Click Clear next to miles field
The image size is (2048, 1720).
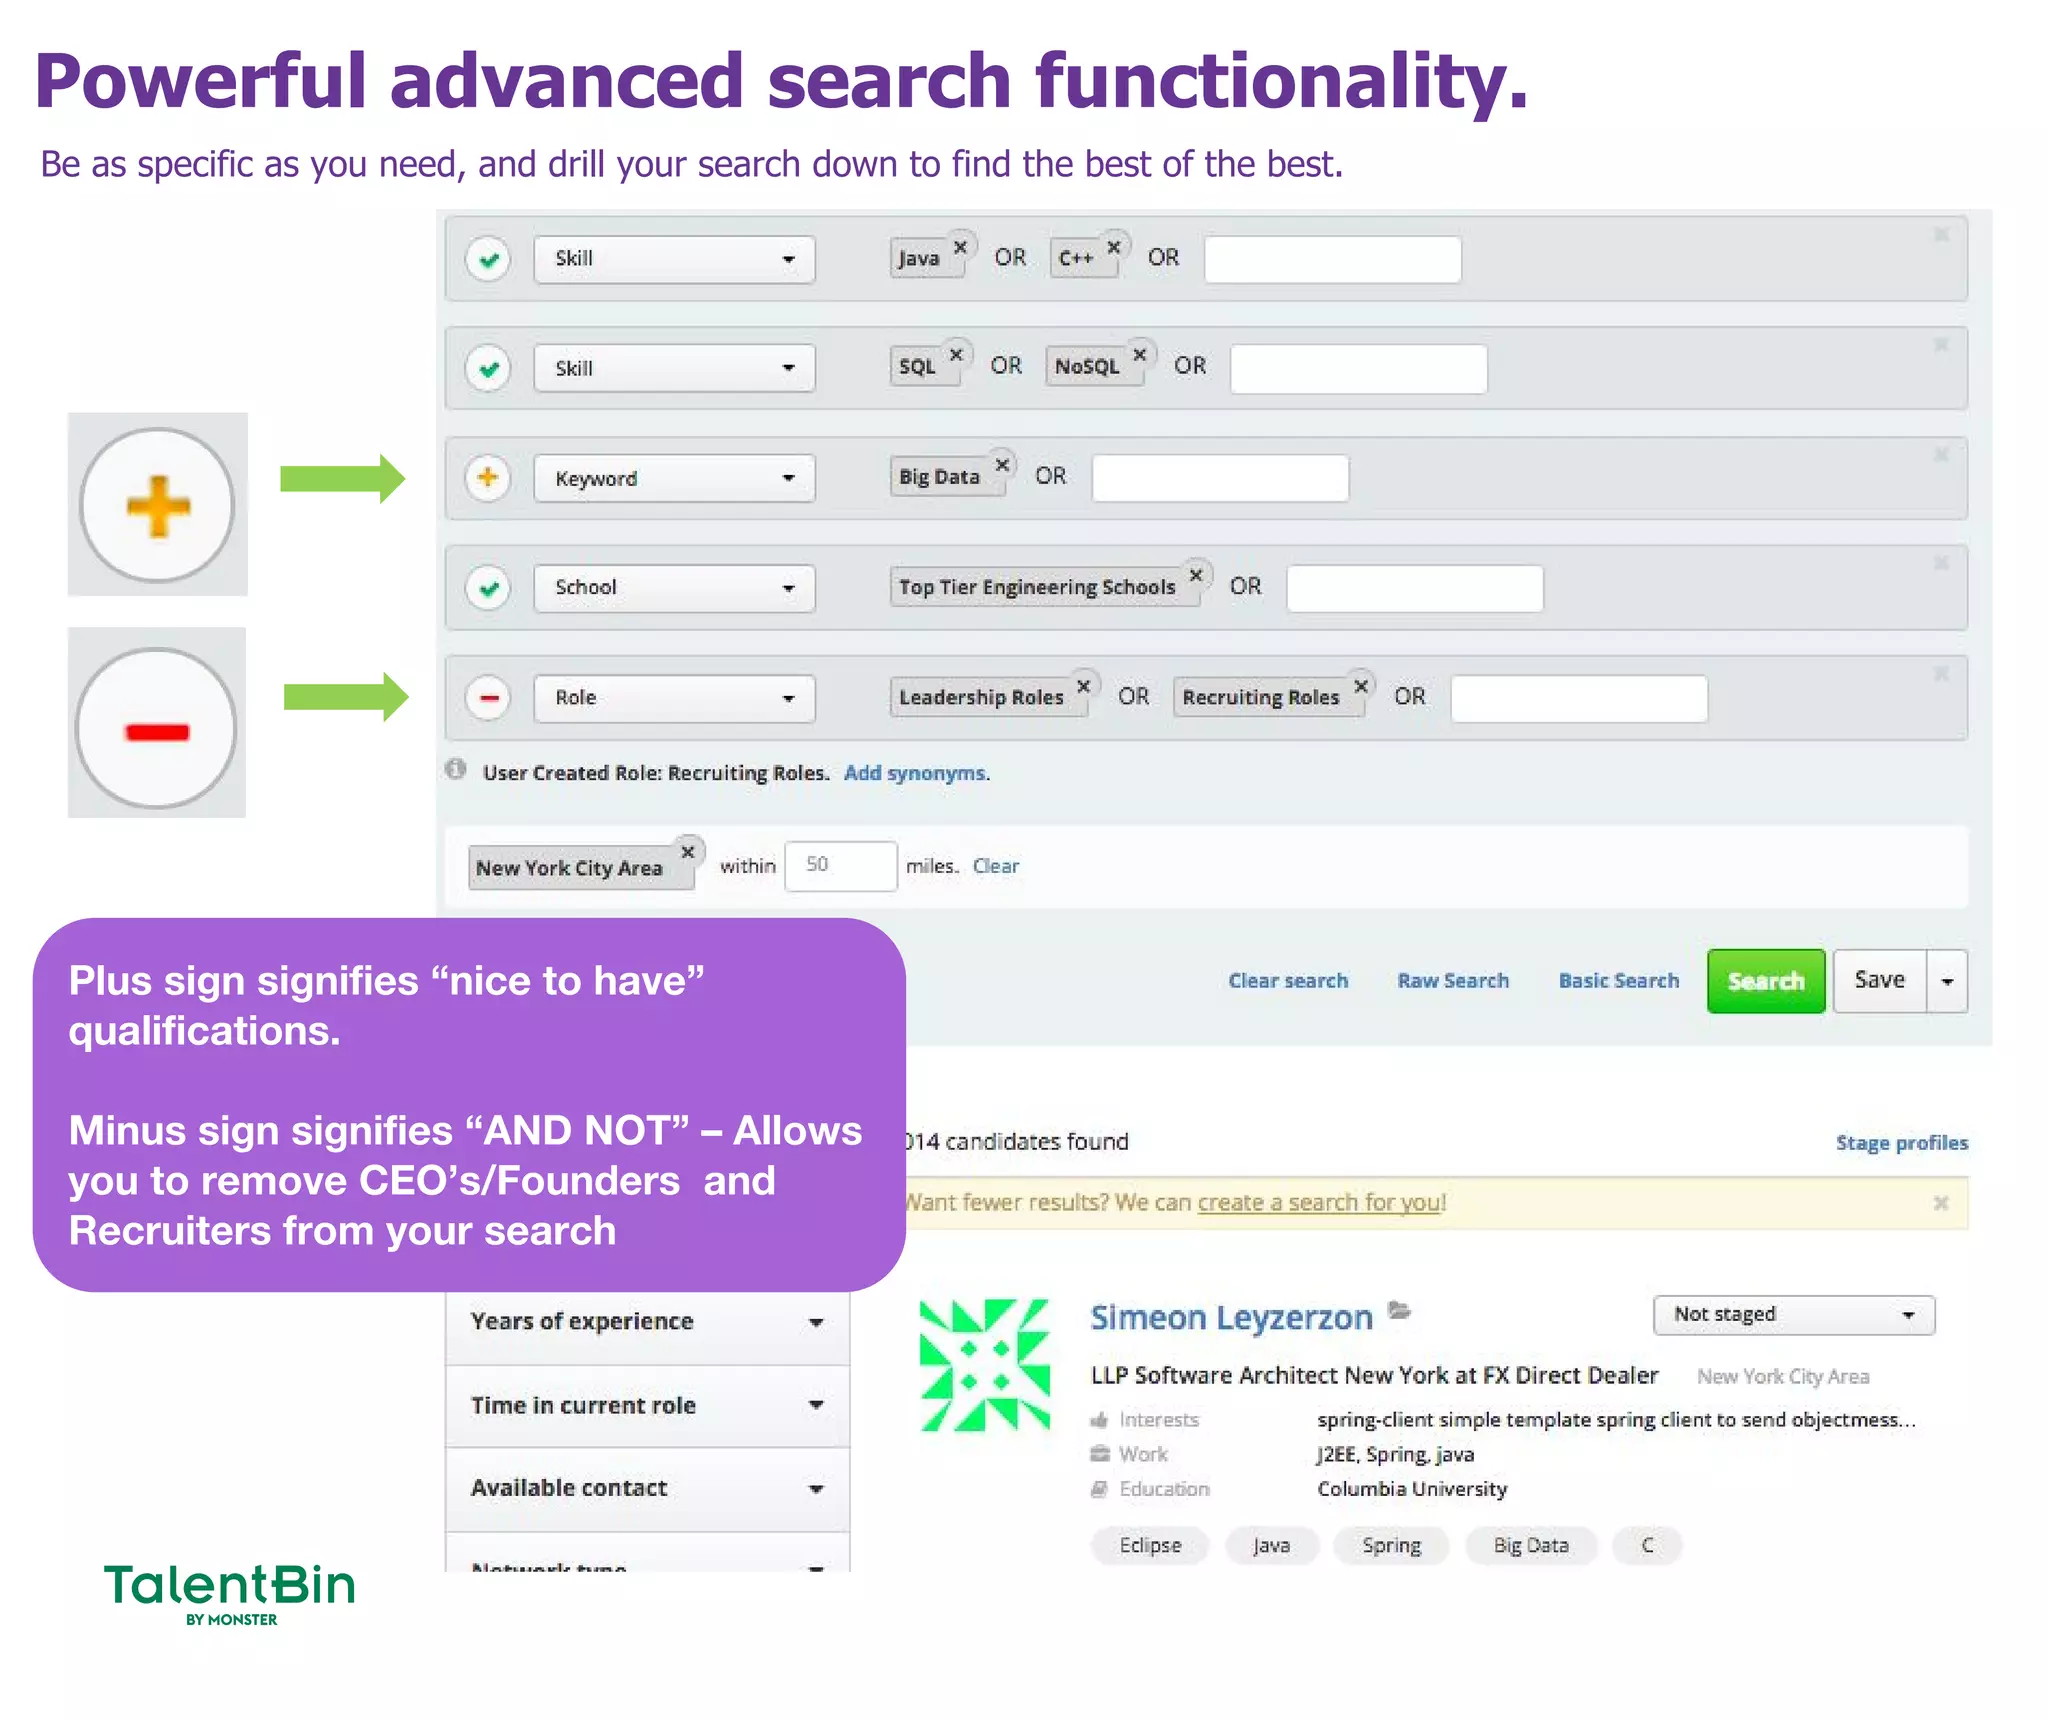tap(996, 866)
